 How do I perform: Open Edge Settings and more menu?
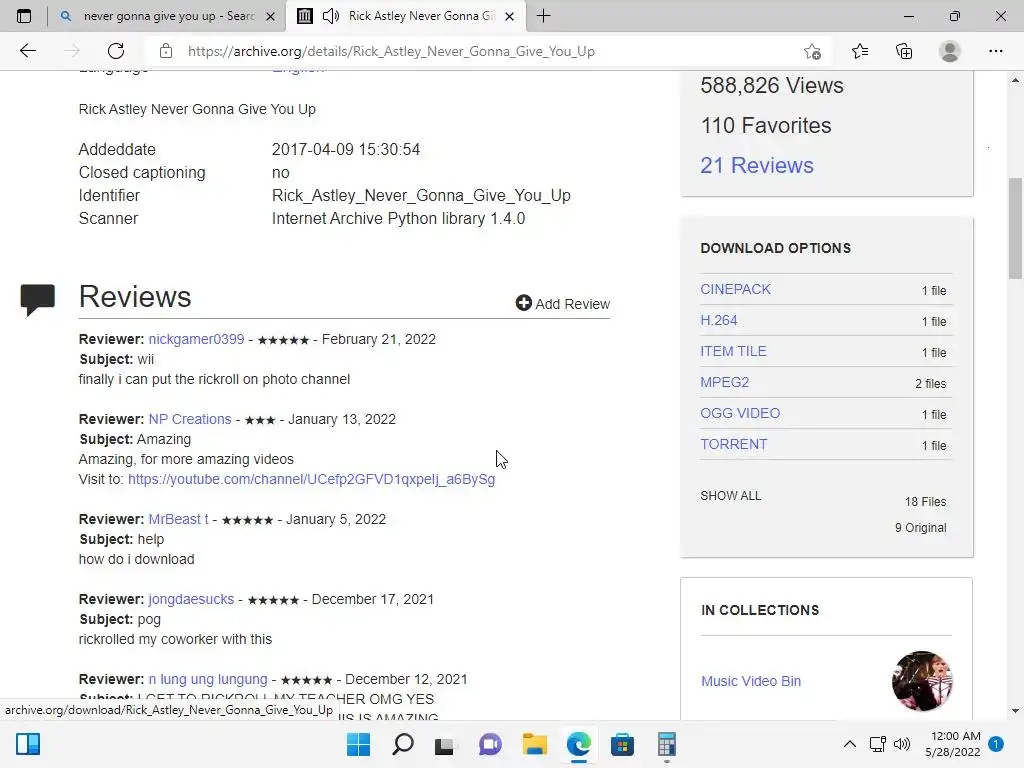tap(995, 51)
